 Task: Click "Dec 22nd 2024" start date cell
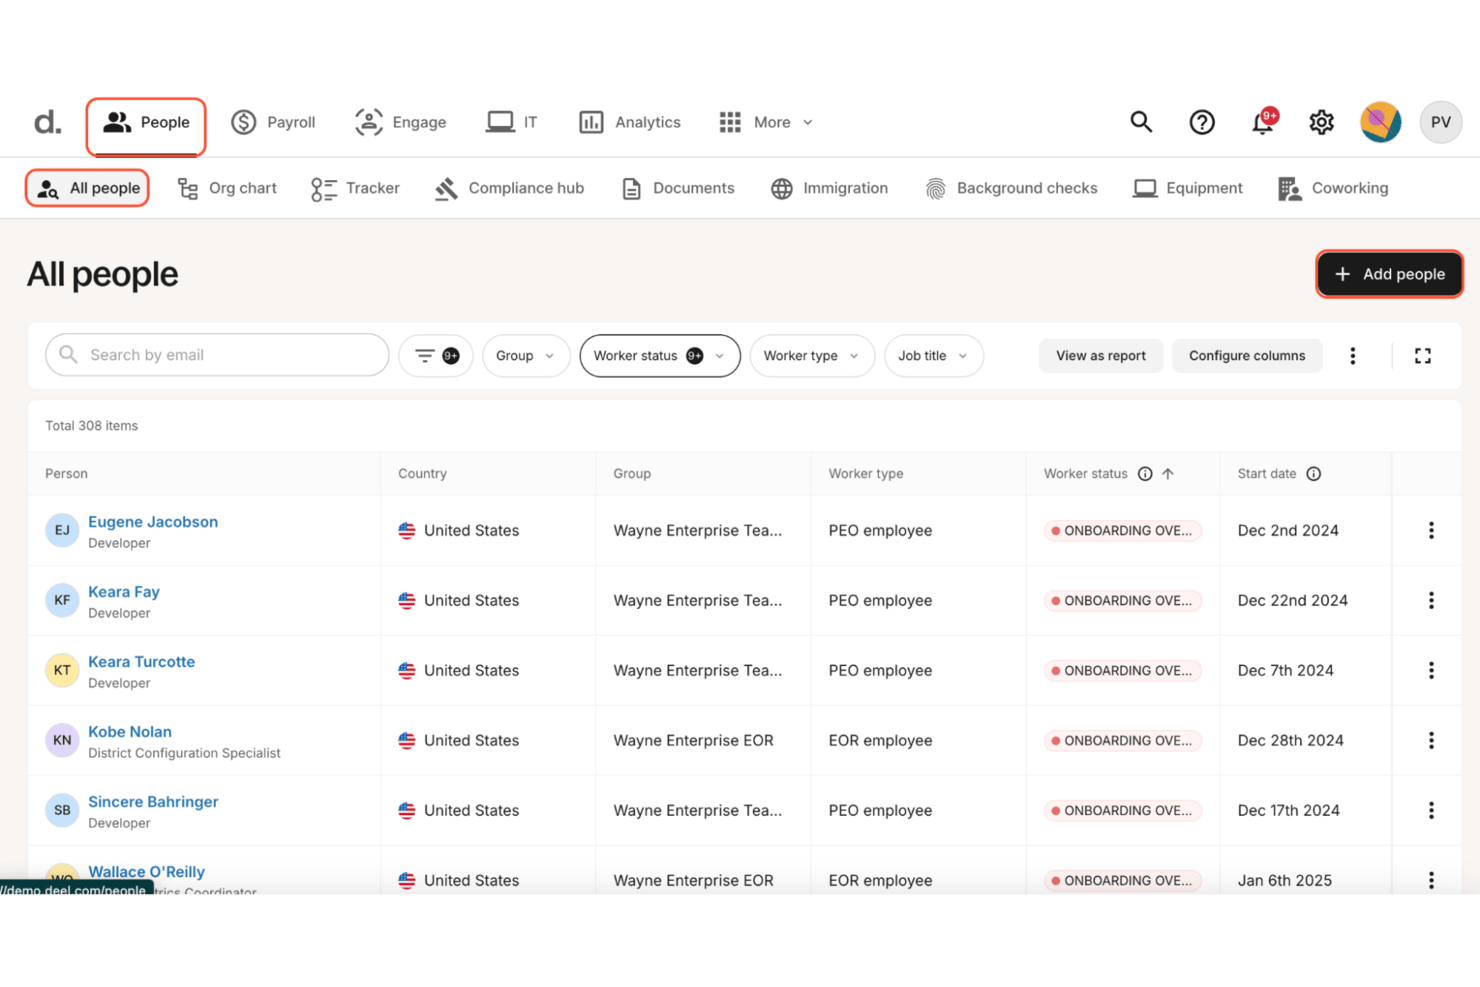1292,601
